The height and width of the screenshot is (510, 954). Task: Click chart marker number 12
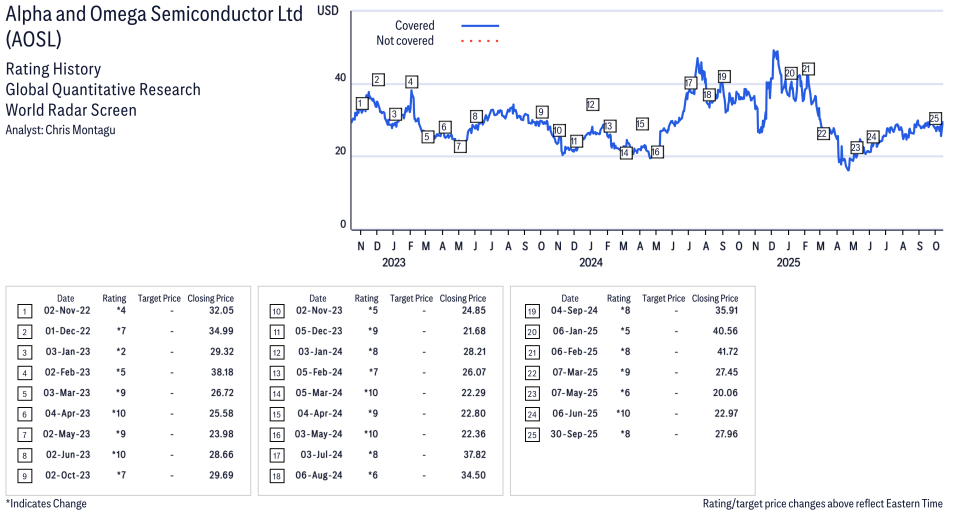coord(592,104)
